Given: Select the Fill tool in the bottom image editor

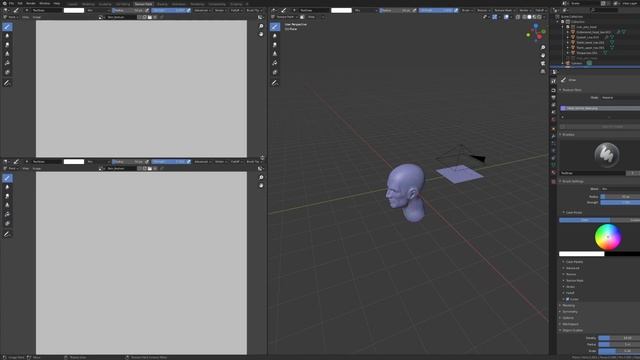Looking at the screenshot, I should tap(7, 214).
